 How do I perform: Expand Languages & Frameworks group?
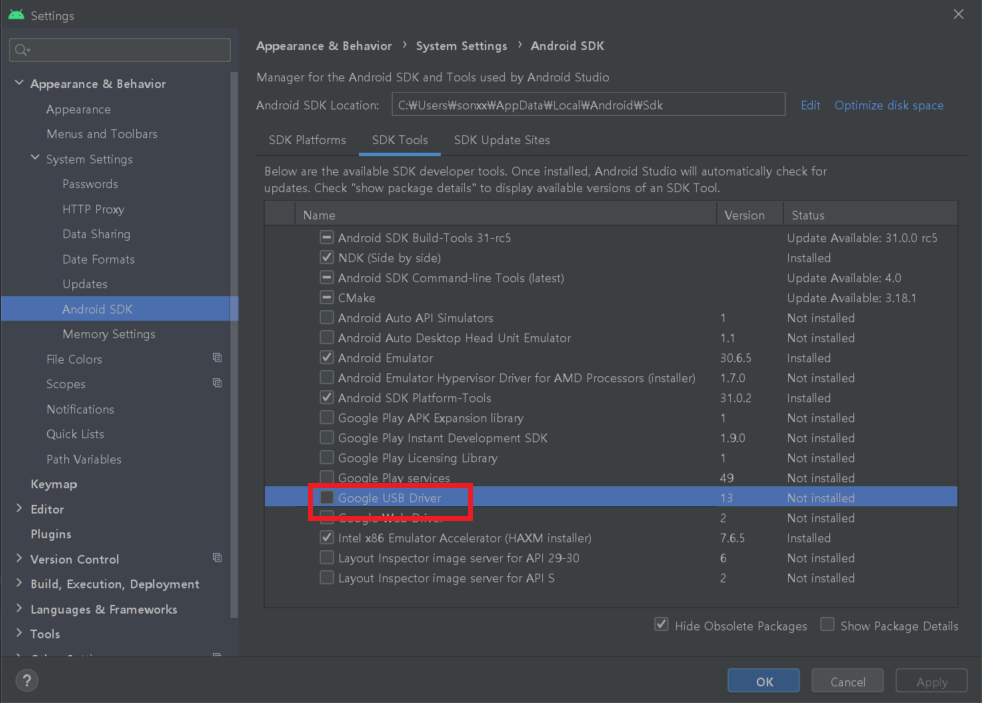click(19, 608)
